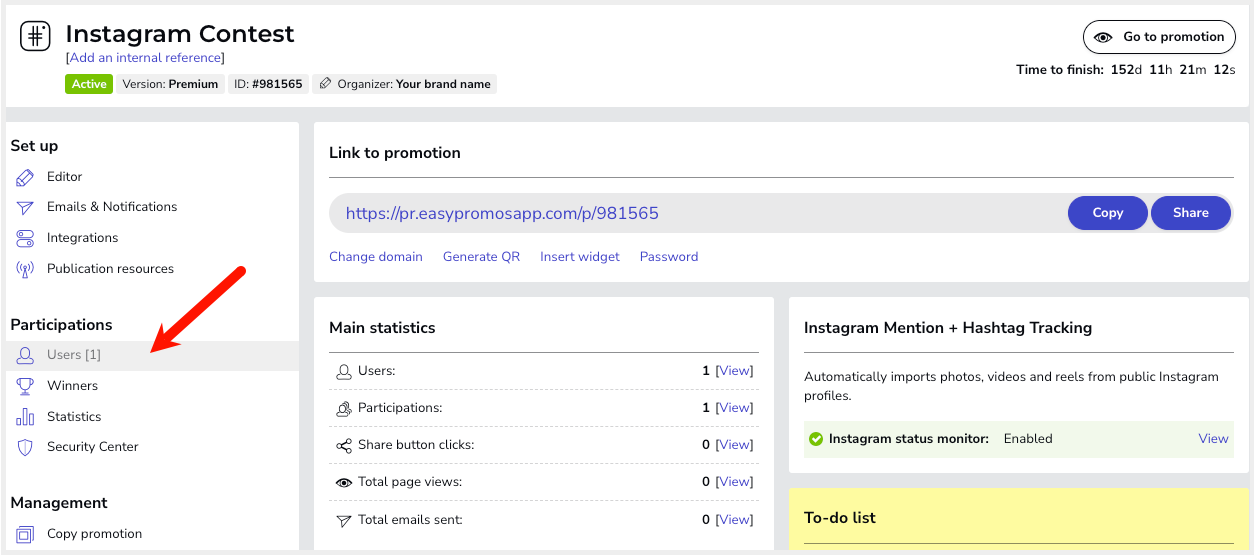The image size is (1254, 556).
Task: Click the Copy promotion duplicate icon
Action: point(25,534)
